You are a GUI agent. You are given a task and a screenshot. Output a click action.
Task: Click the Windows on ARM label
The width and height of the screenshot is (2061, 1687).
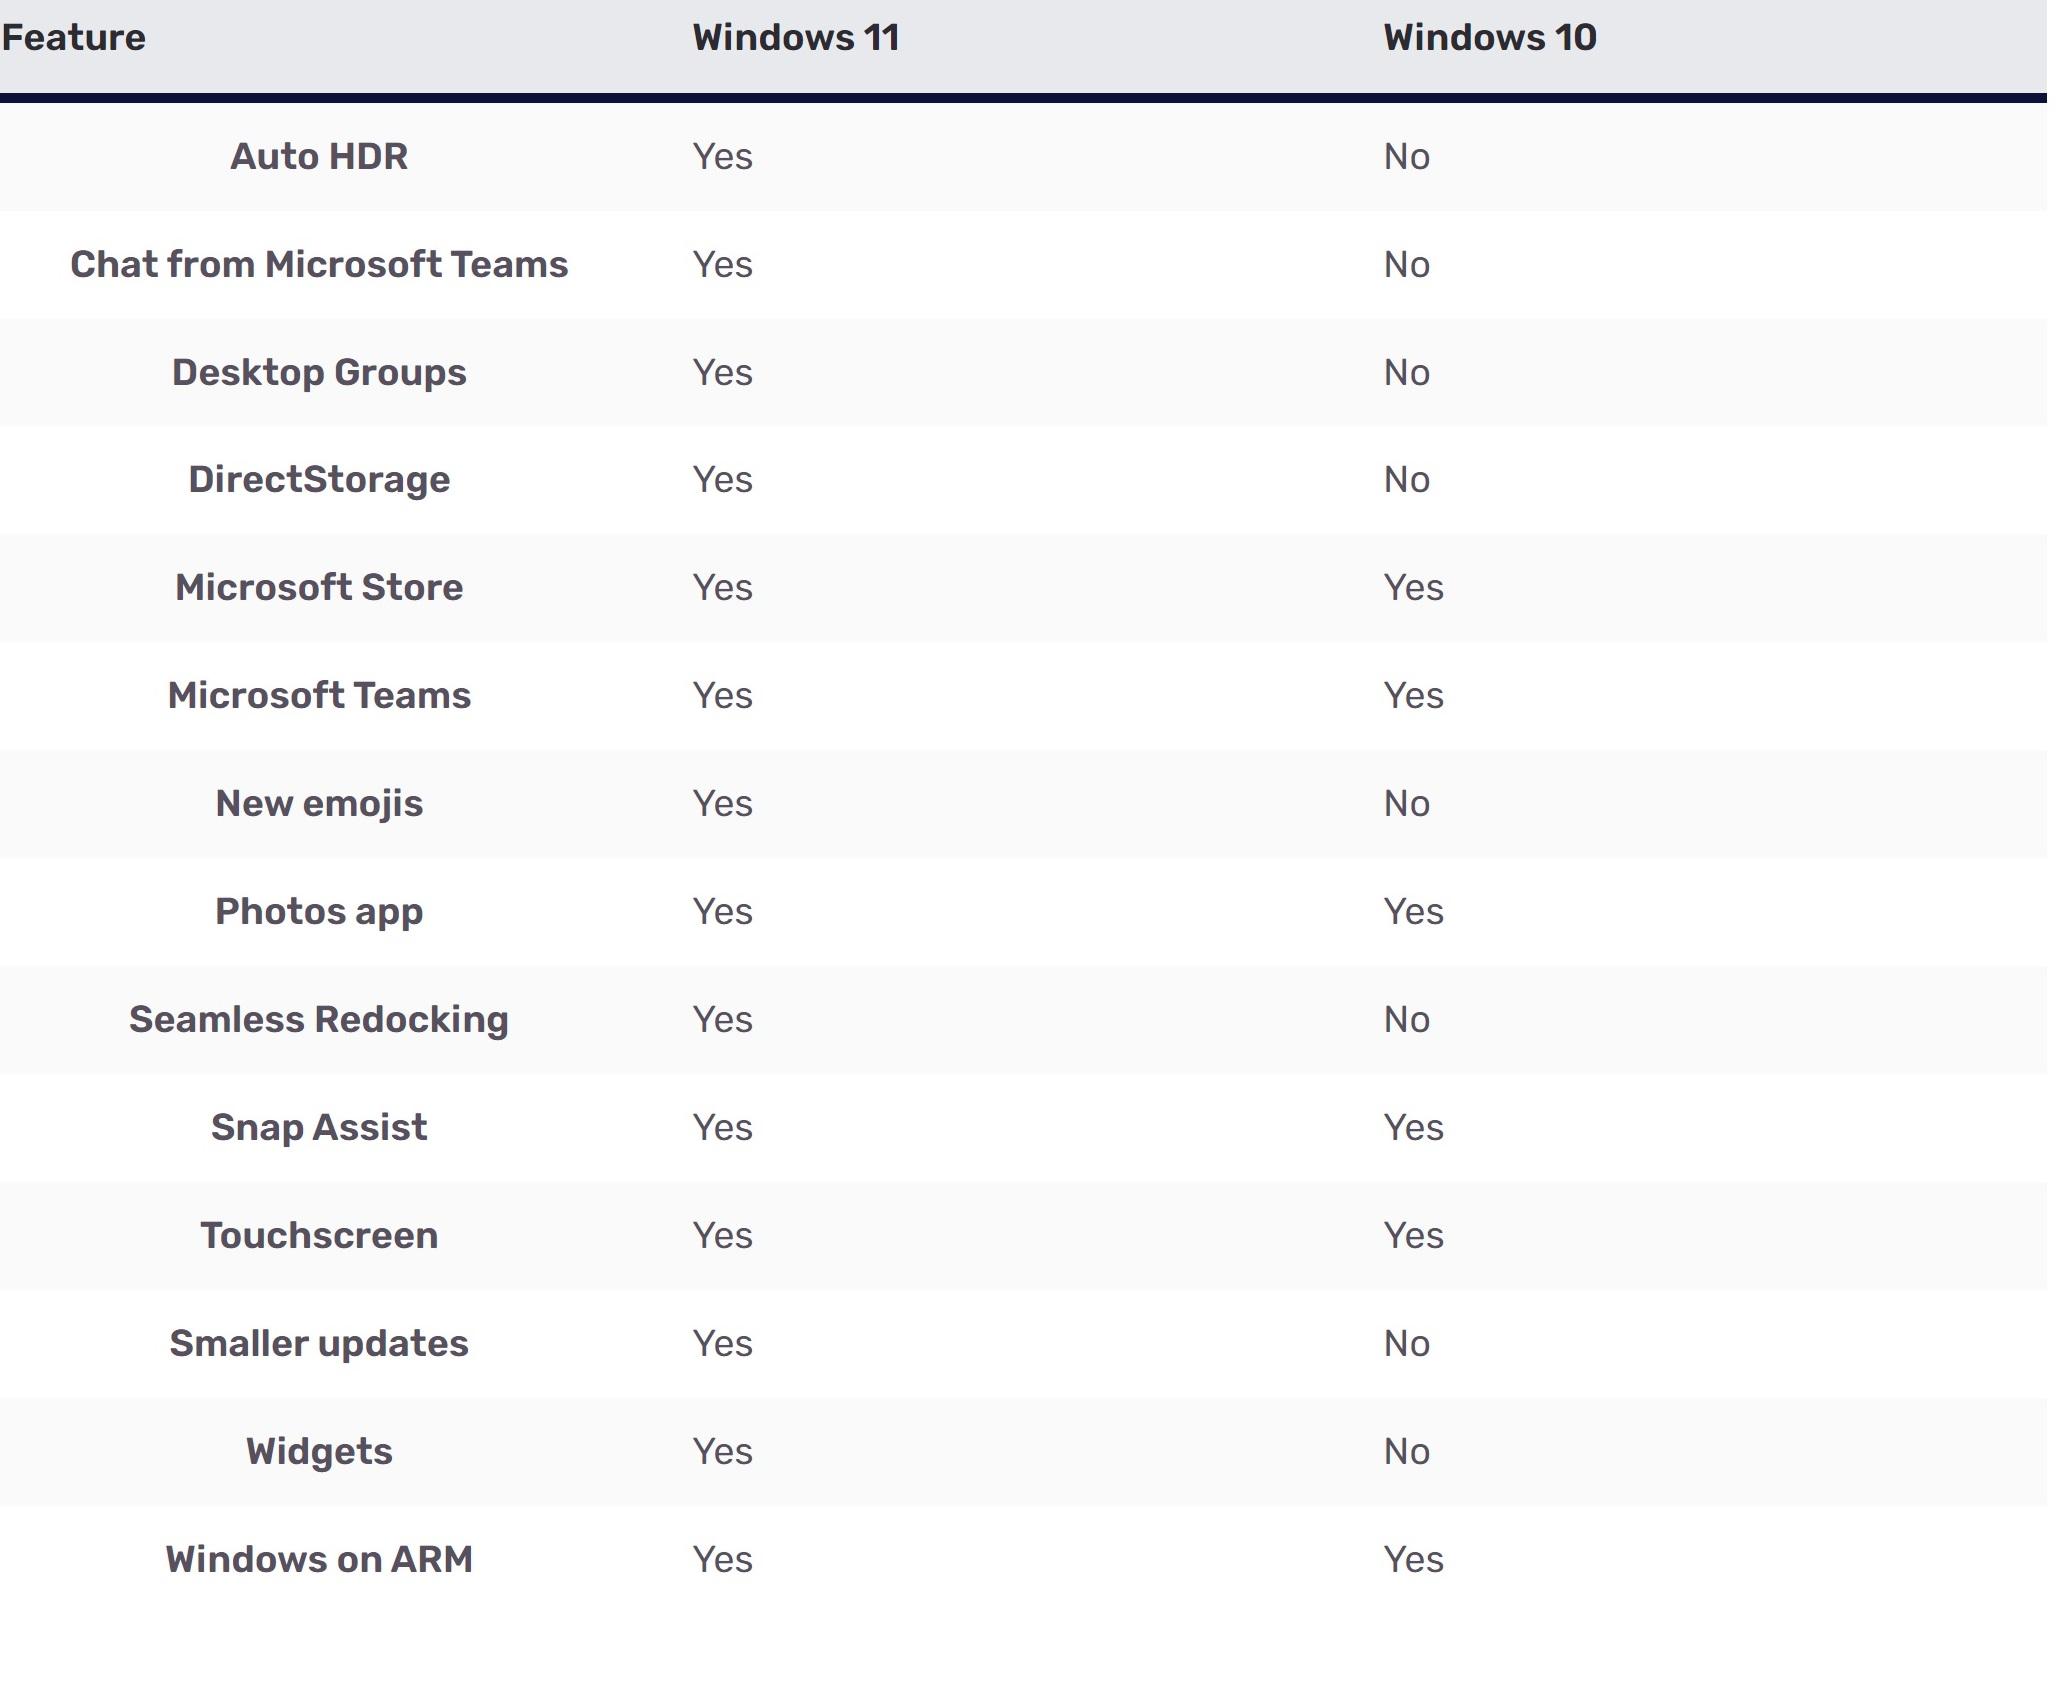(x=319, y=1560)
